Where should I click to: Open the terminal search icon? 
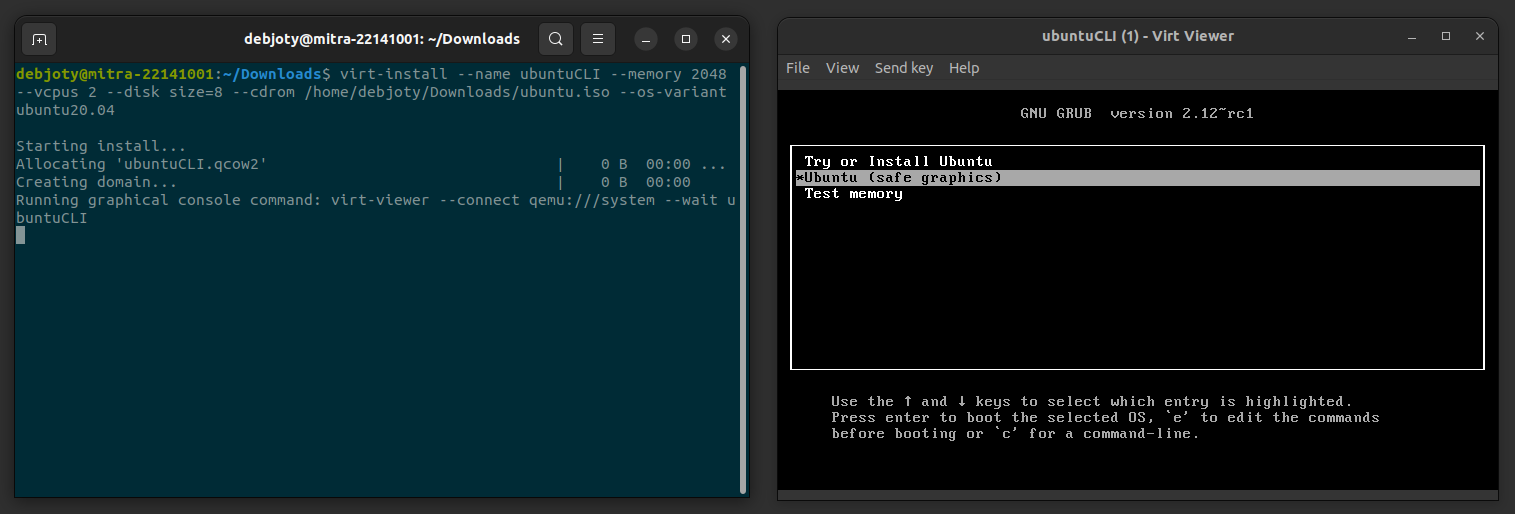556,39
